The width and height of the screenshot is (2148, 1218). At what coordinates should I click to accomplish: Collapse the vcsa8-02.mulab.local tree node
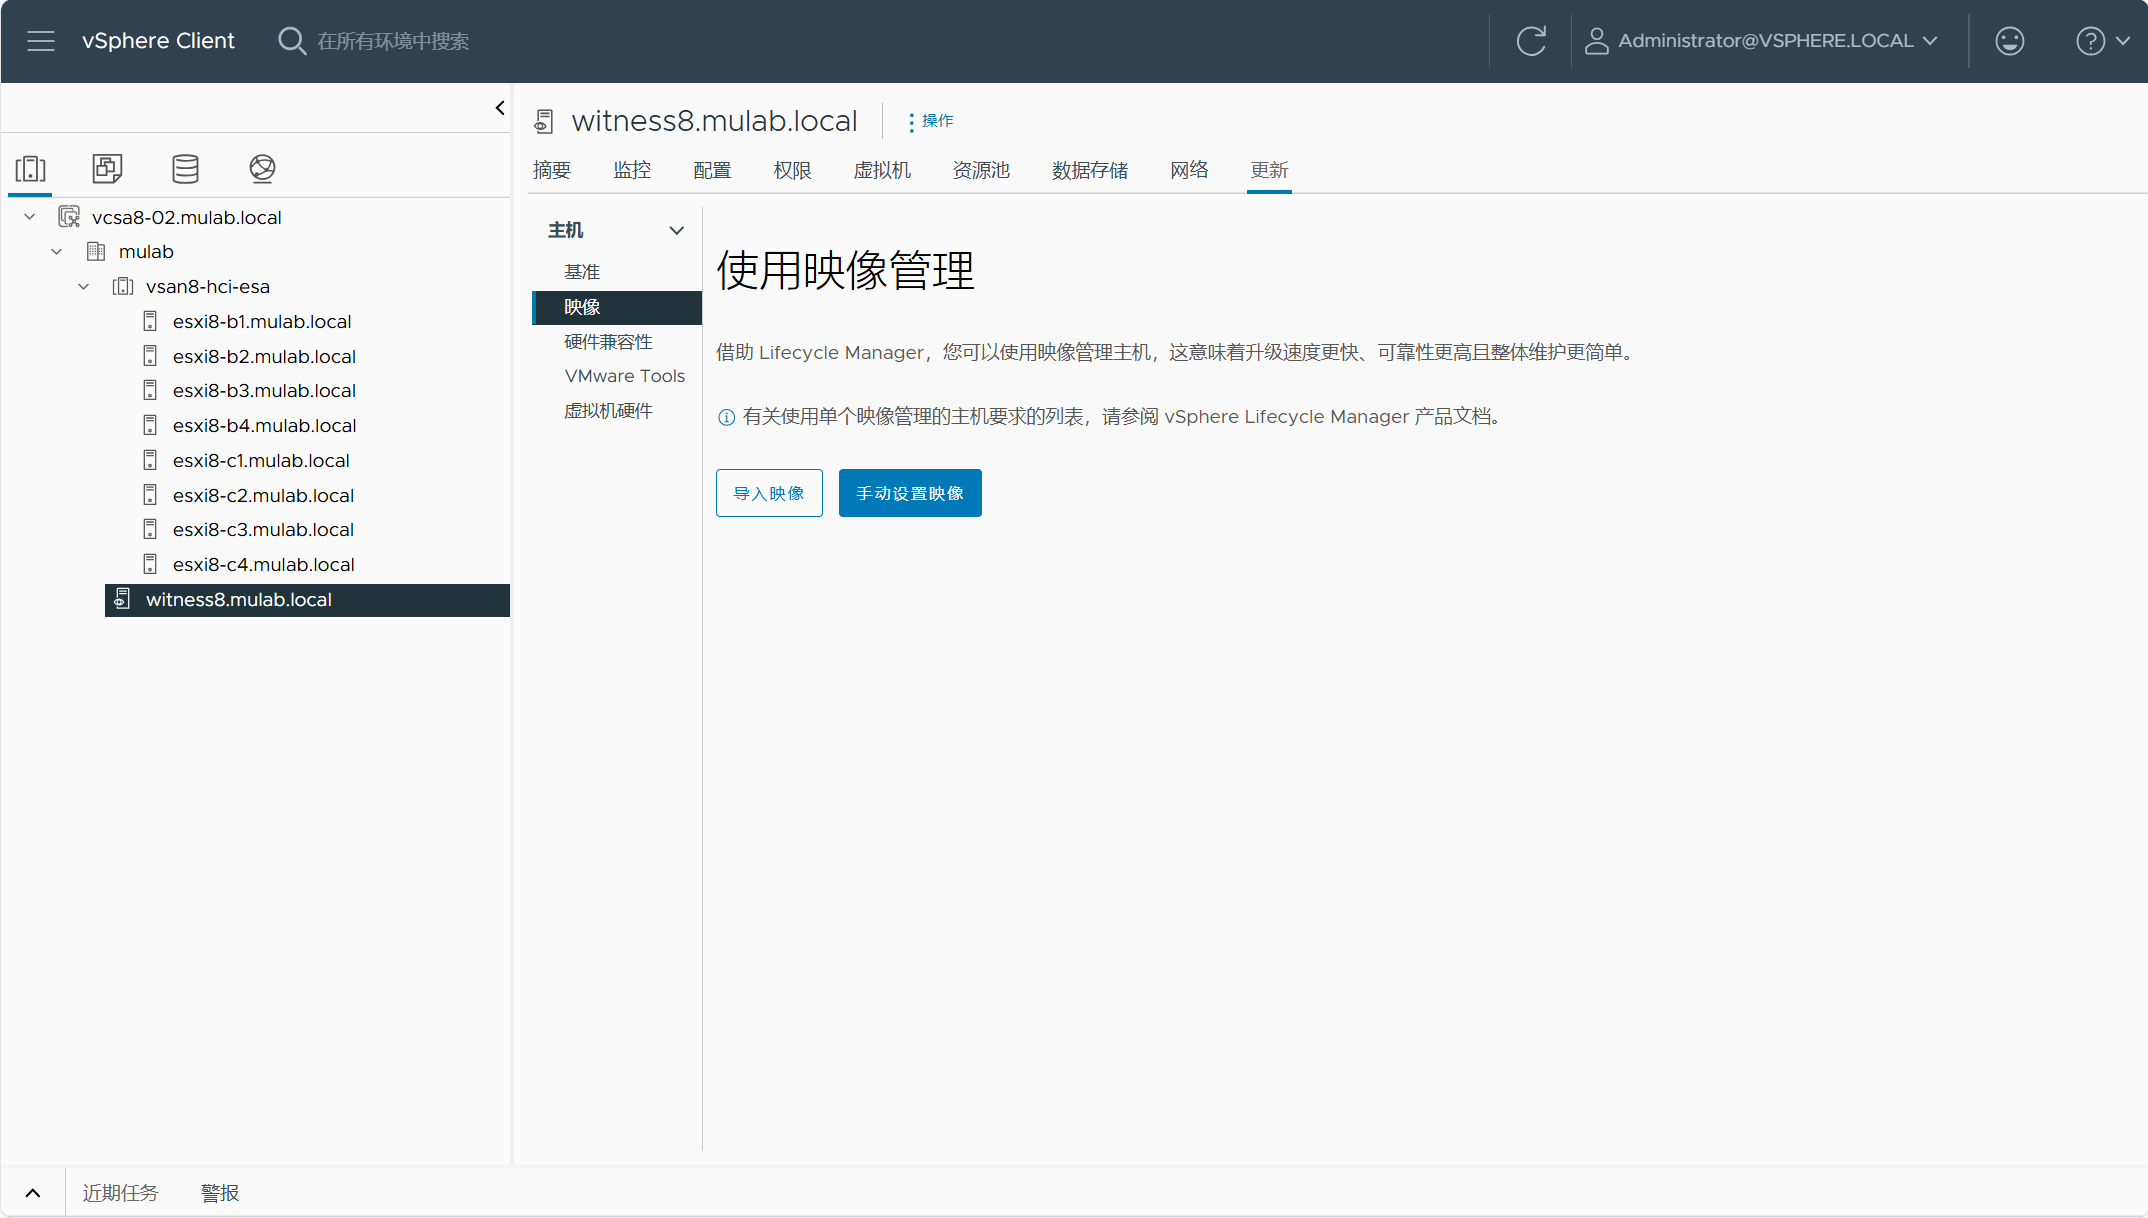point(30,217)
